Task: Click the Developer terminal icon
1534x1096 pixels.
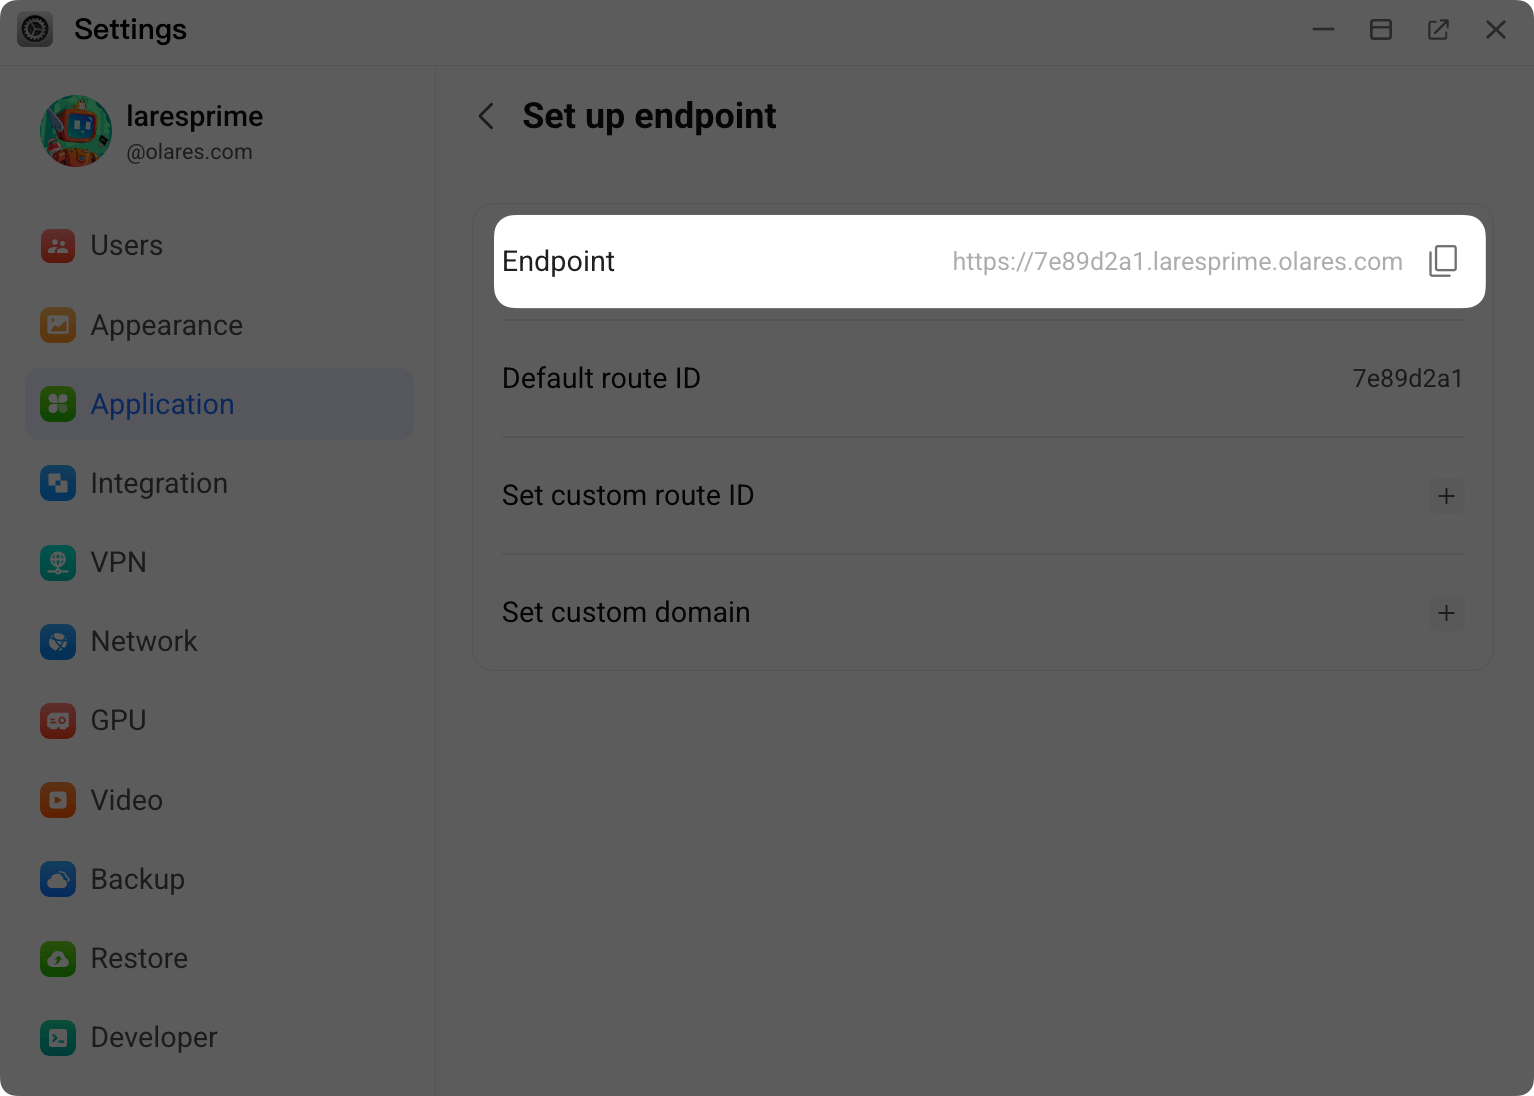Action: [x=58, y=1038]
